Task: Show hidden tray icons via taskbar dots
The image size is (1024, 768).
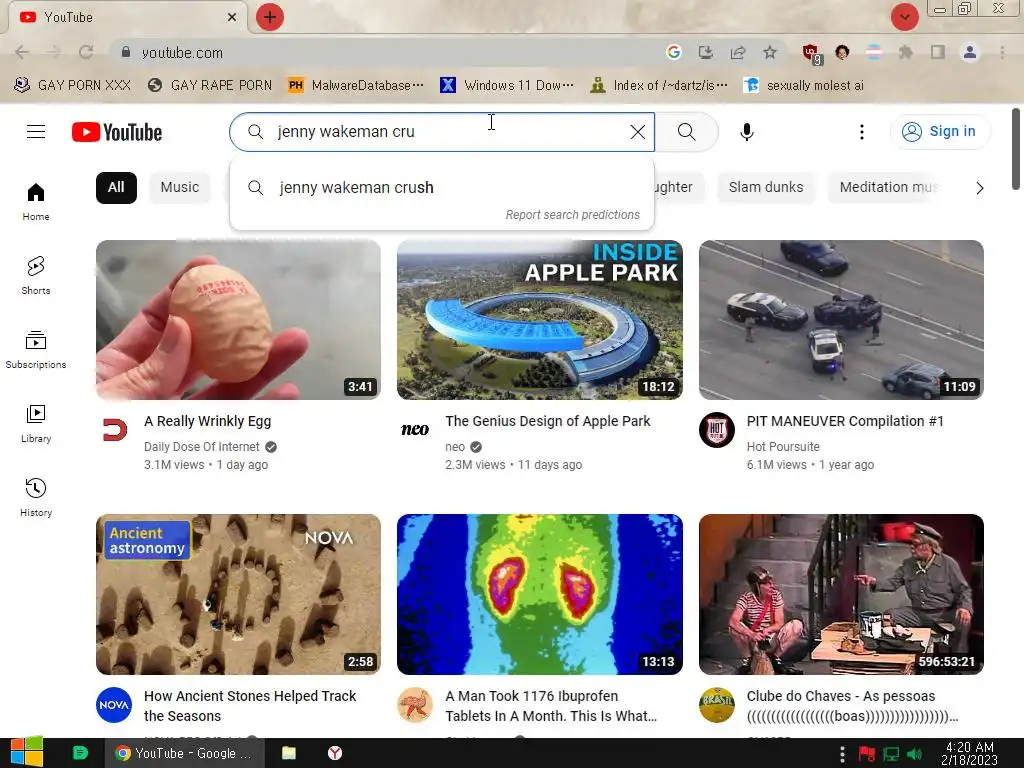Action: pos(842,753)
